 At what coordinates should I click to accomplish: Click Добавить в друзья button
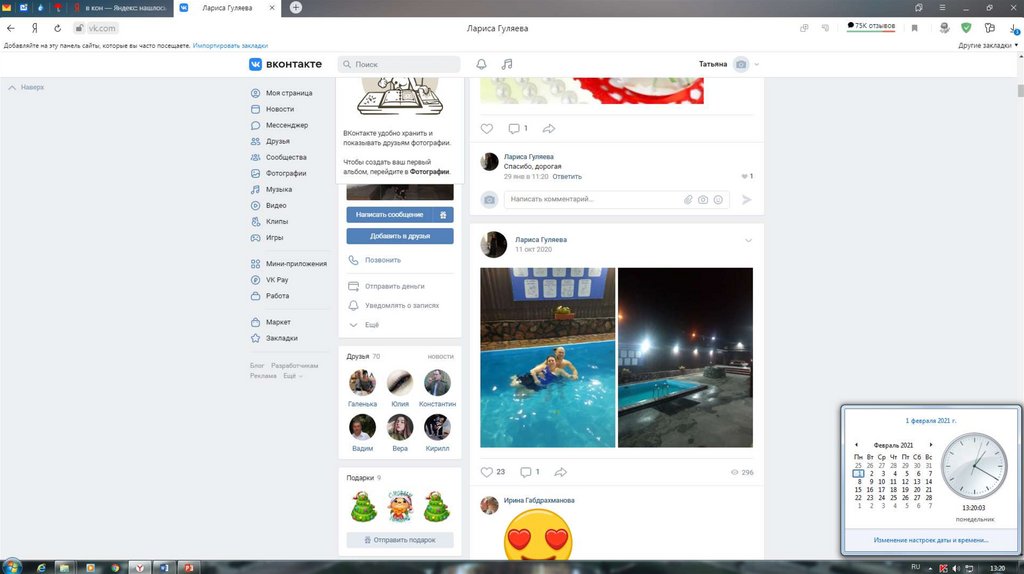pos(400,236)
